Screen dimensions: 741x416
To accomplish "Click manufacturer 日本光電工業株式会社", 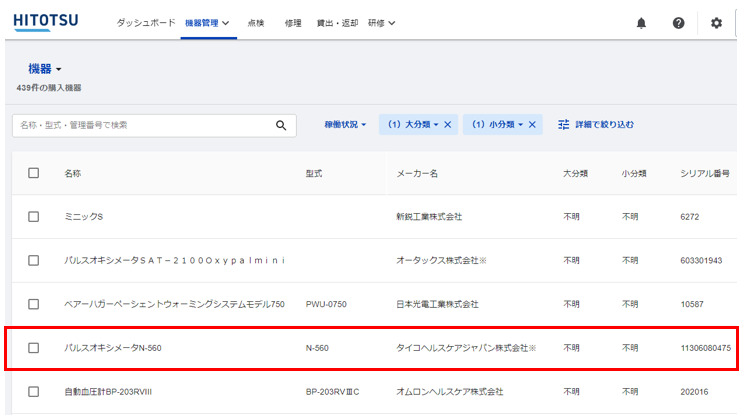I will point(437,304).
